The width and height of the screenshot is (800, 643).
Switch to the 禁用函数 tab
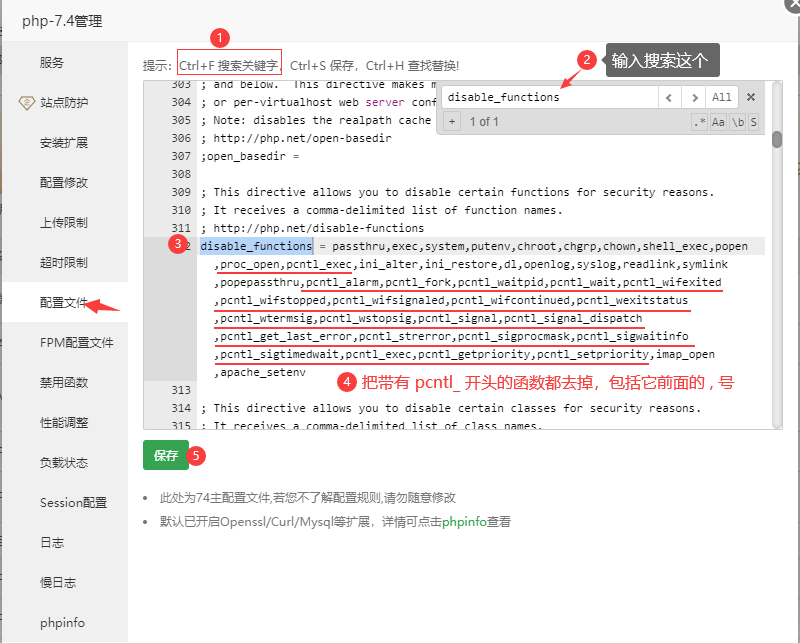[x=64, y=382]
